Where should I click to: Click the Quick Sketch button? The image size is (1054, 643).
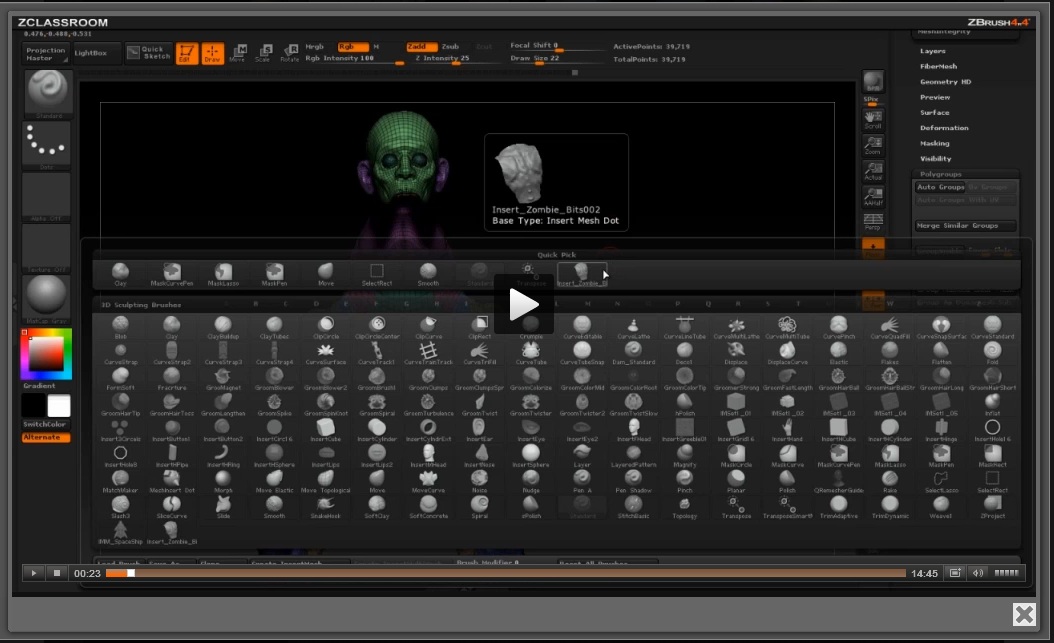[x=149, y=53]
